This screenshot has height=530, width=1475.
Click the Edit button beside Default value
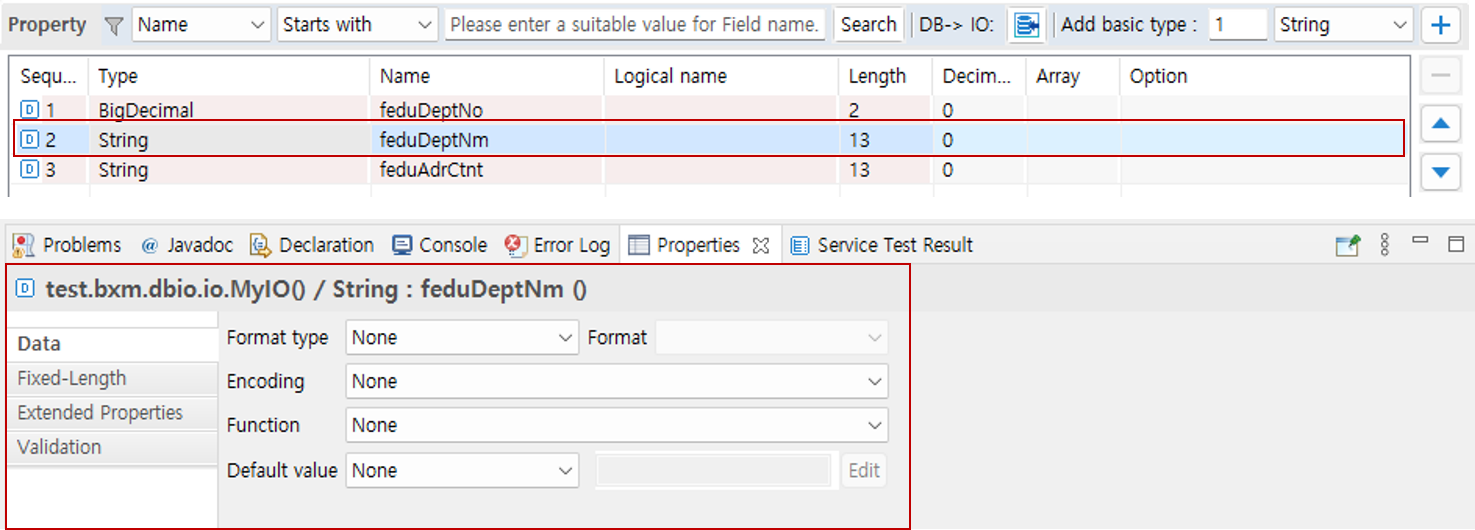[x=864, y=470]
